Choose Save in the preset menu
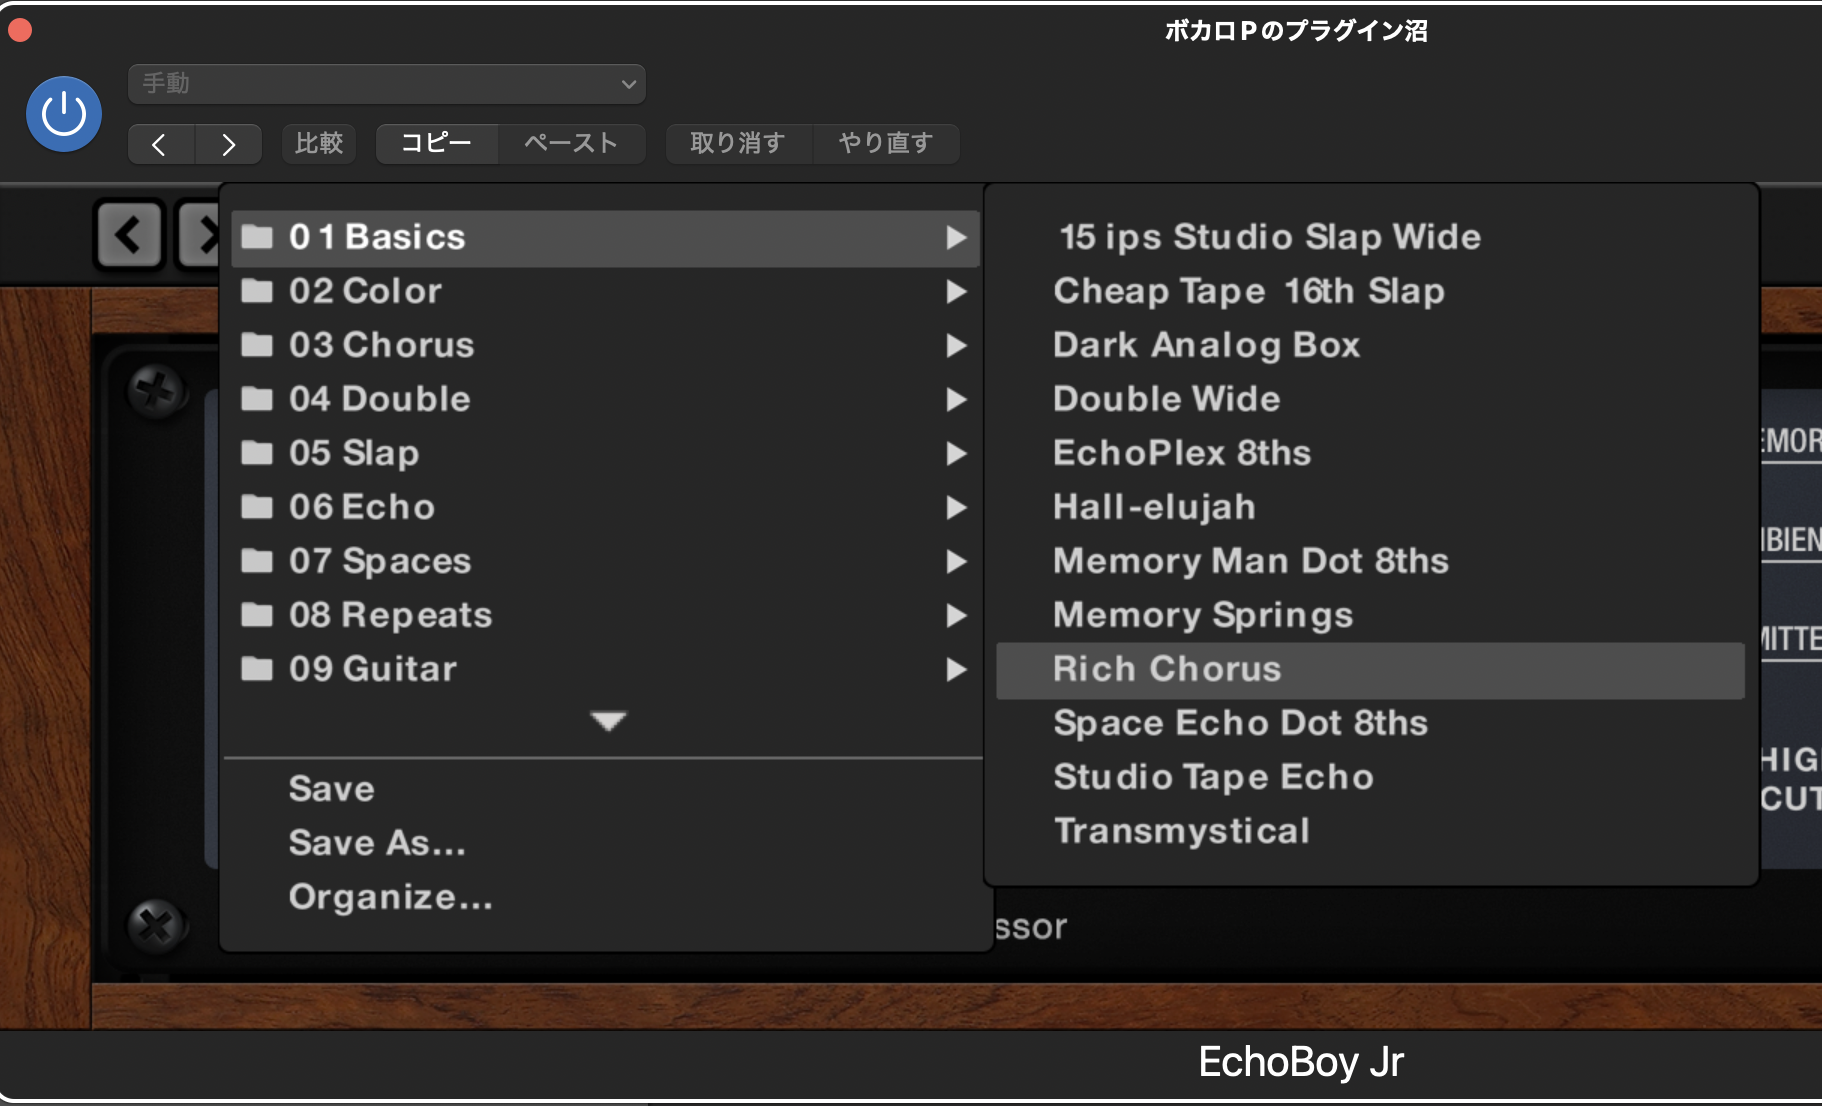The width and height of the screenshot is (1822, 1106). [x=331, y=789]
